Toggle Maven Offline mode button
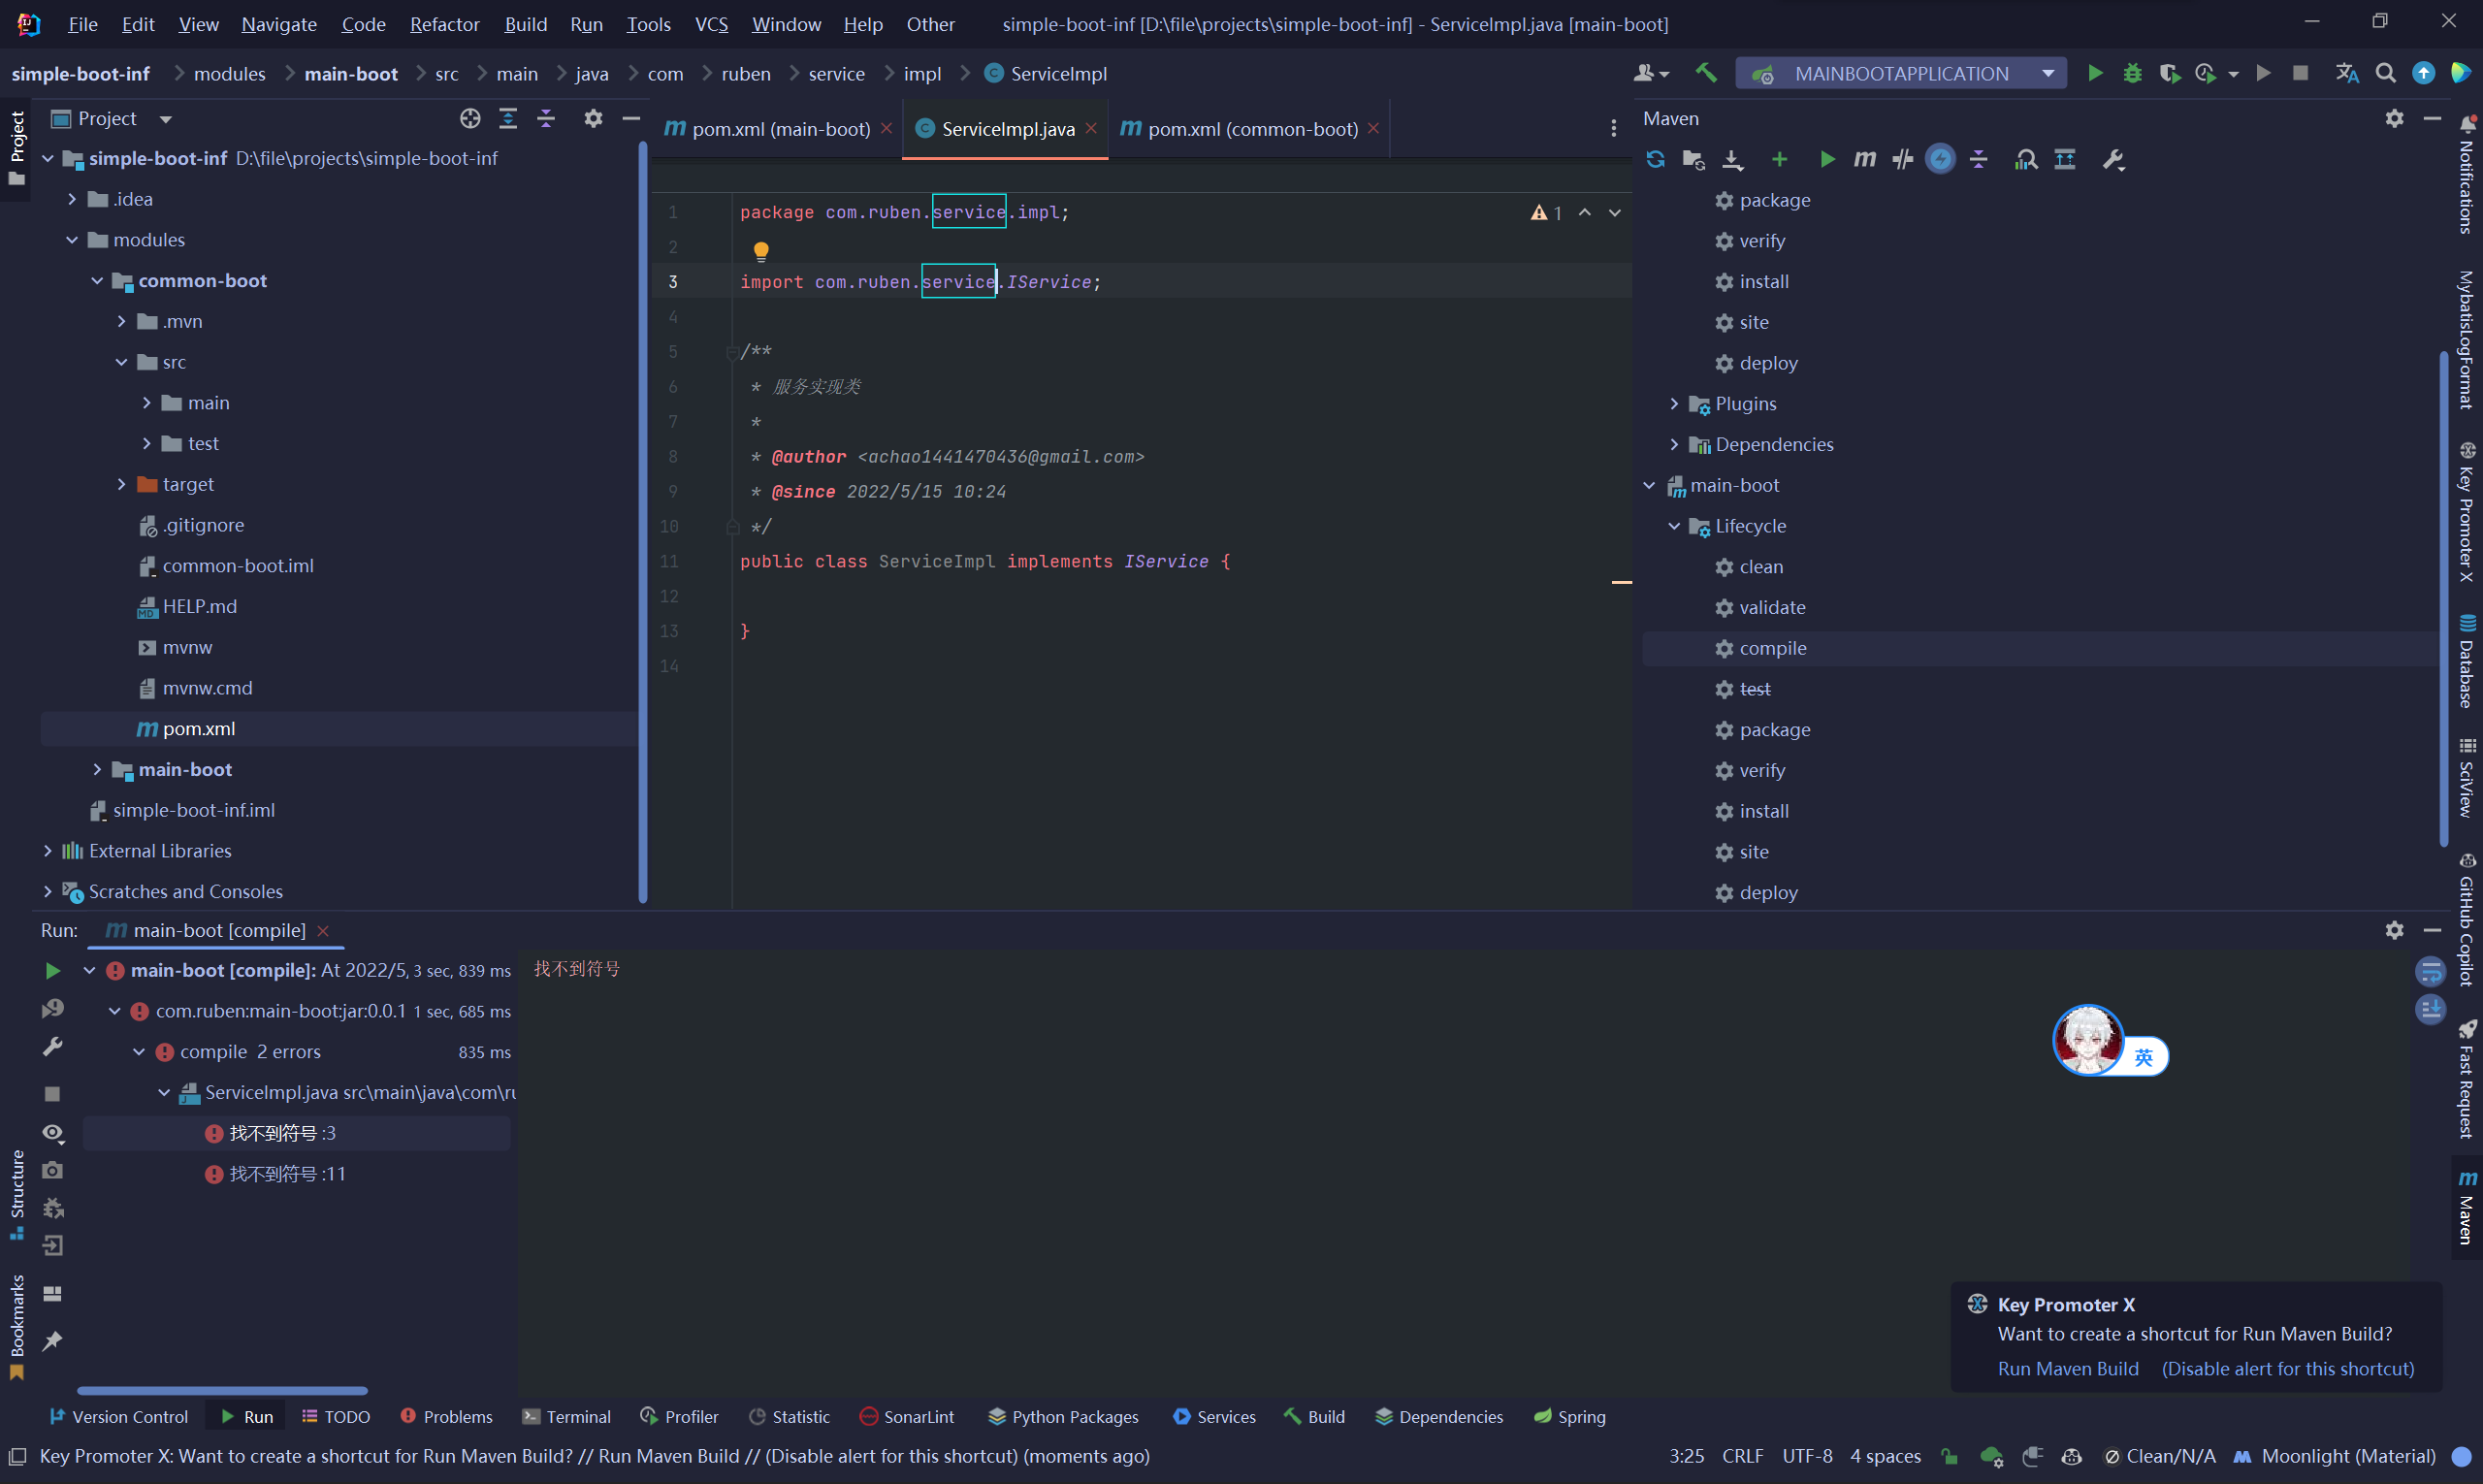Image resolution: width=2483 pixels, height=1484 pixels. [x=1902, y=159]
